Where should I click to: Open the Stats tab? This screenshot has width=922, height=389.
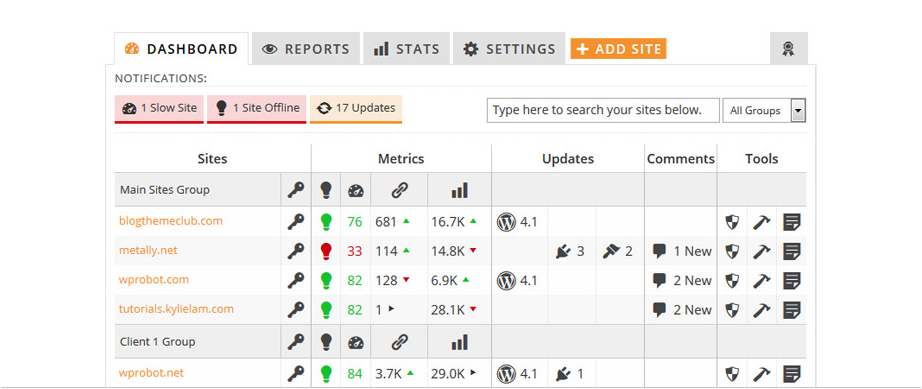tap(406, 49)
